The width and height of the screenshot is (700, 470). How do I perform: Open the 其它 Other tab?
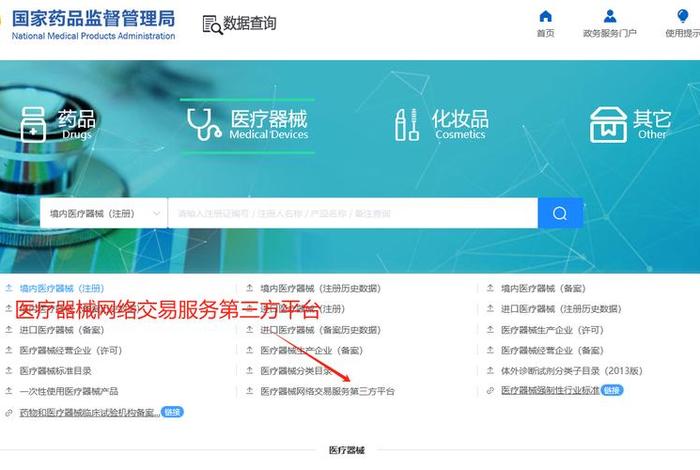[630, 125]
